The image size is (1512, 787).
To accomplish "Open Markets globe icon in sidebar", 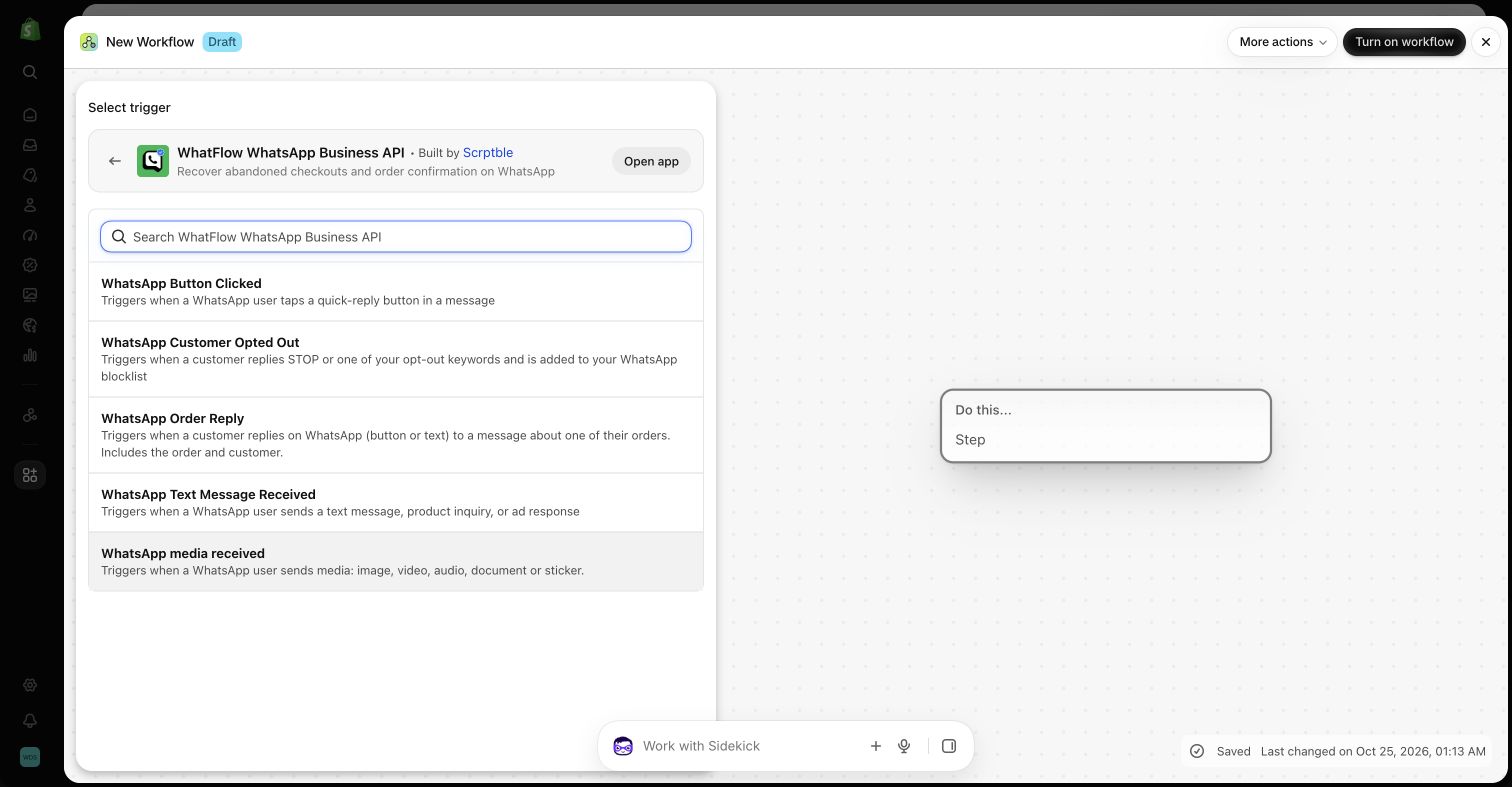I will (30, 325).
